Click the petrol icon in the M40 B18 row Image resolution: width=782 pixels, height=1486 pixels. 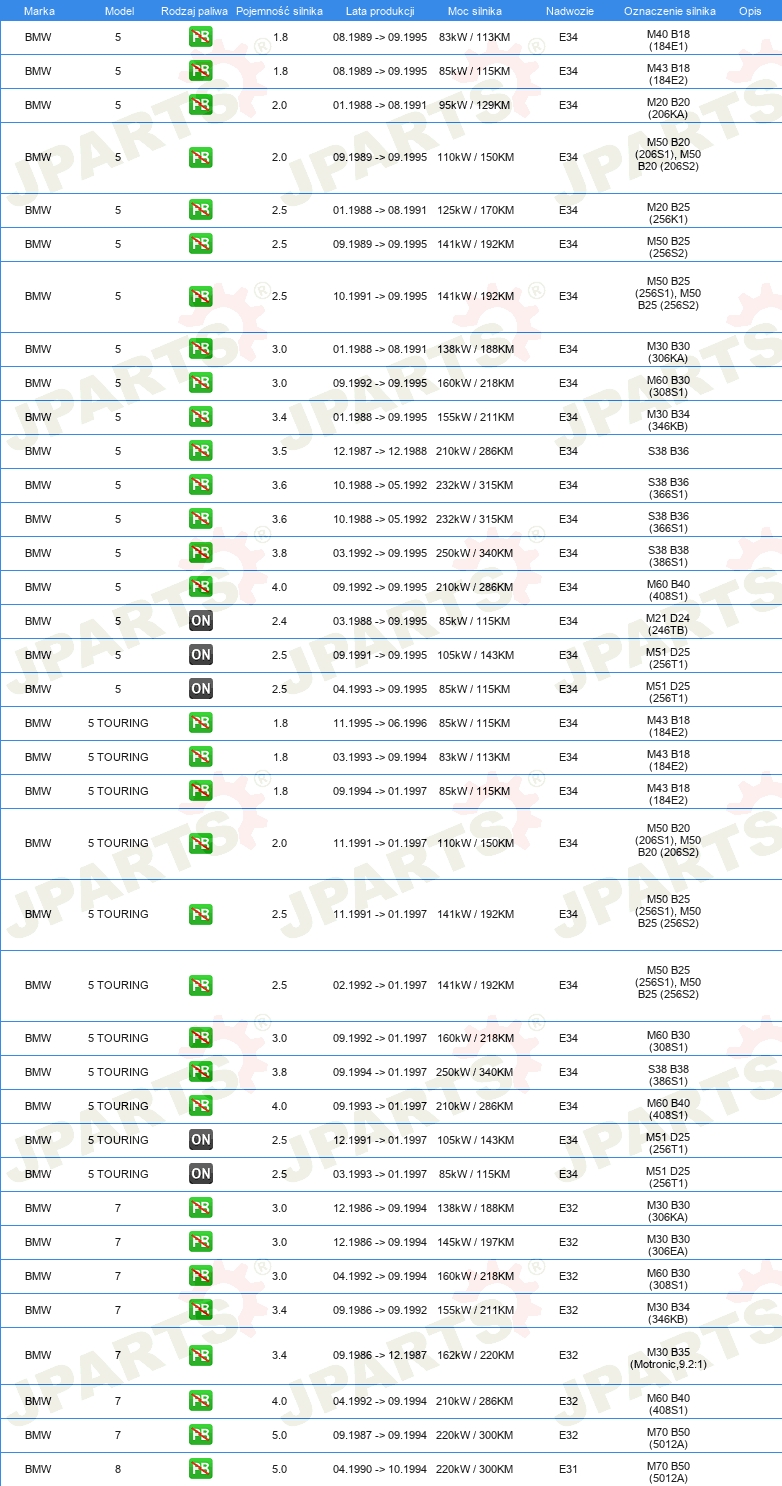[x=201, y=38]
